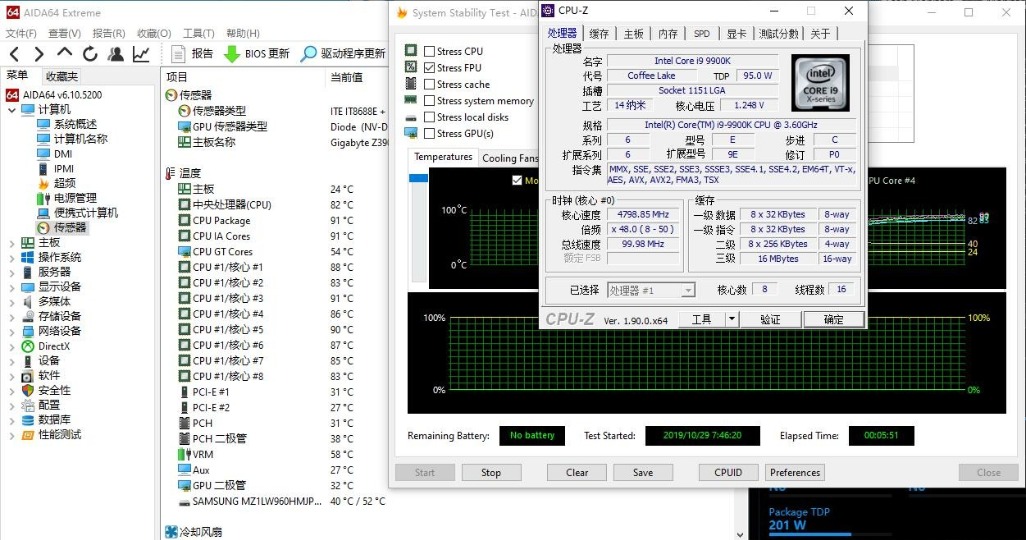Expand the 网络设备 tree node

(12, 331)
